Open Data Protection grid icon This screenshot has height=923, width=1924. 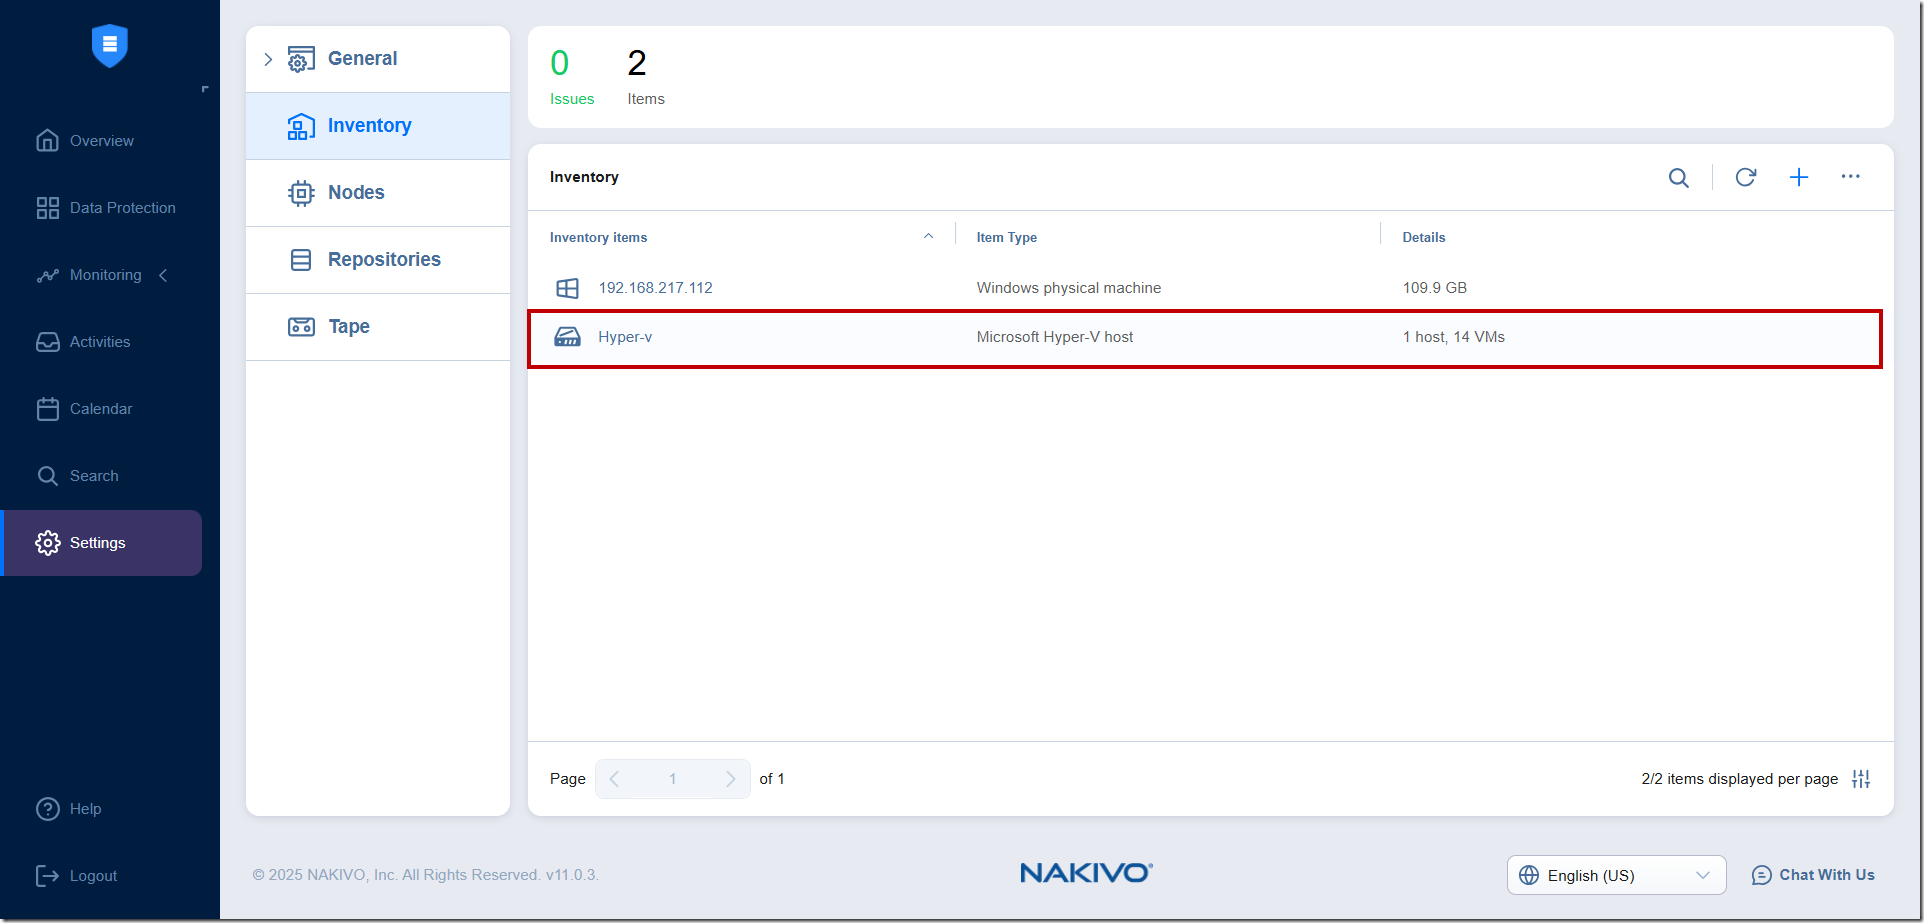tap(47, 207)
